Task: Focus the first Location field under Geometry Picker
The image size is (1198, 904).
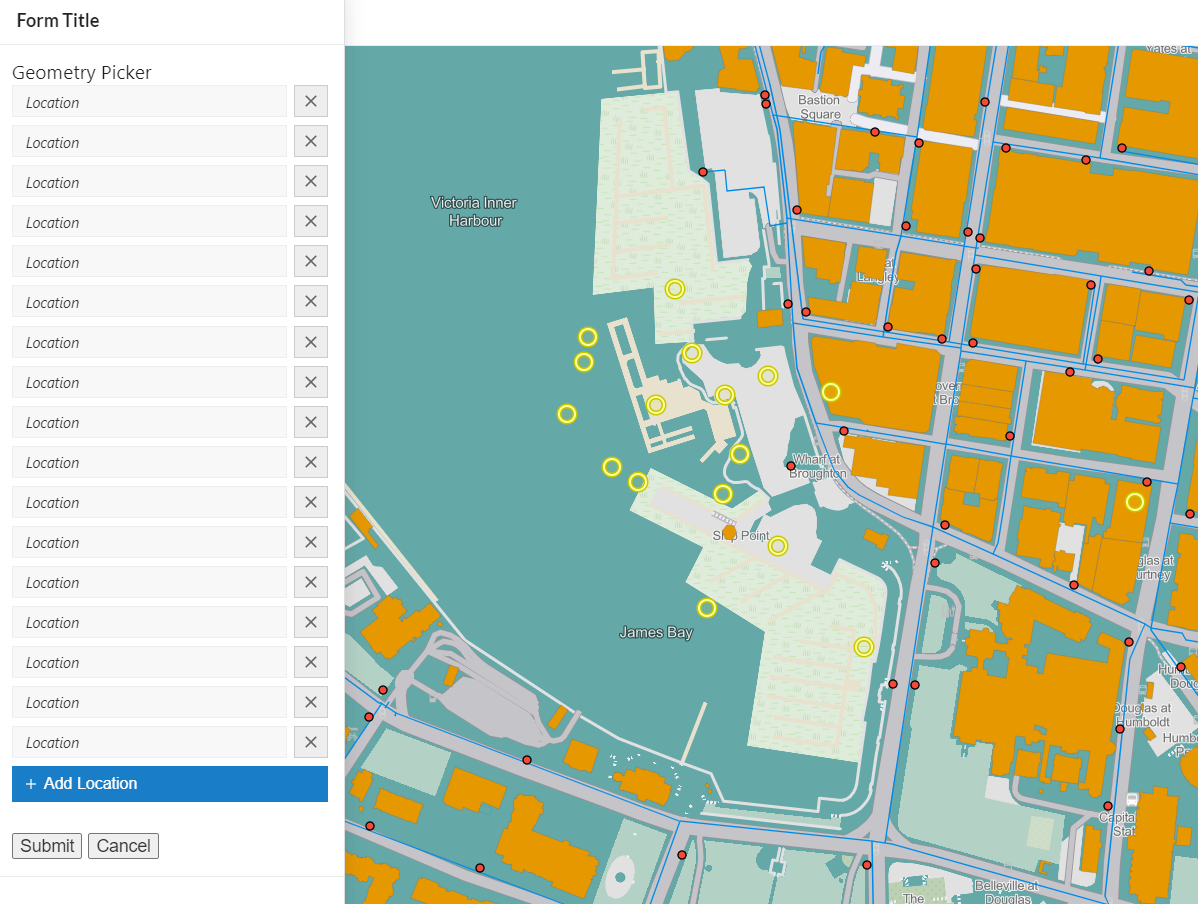Action: (150, 101)
